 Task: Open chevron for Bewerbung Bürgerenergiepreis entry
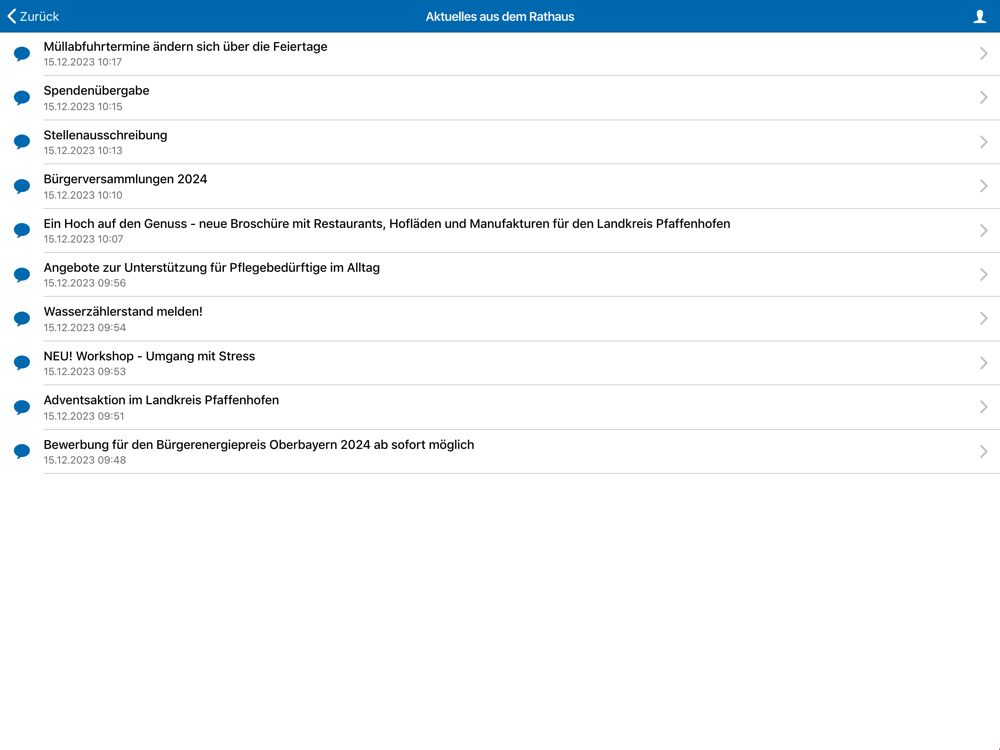pos(983,452)
